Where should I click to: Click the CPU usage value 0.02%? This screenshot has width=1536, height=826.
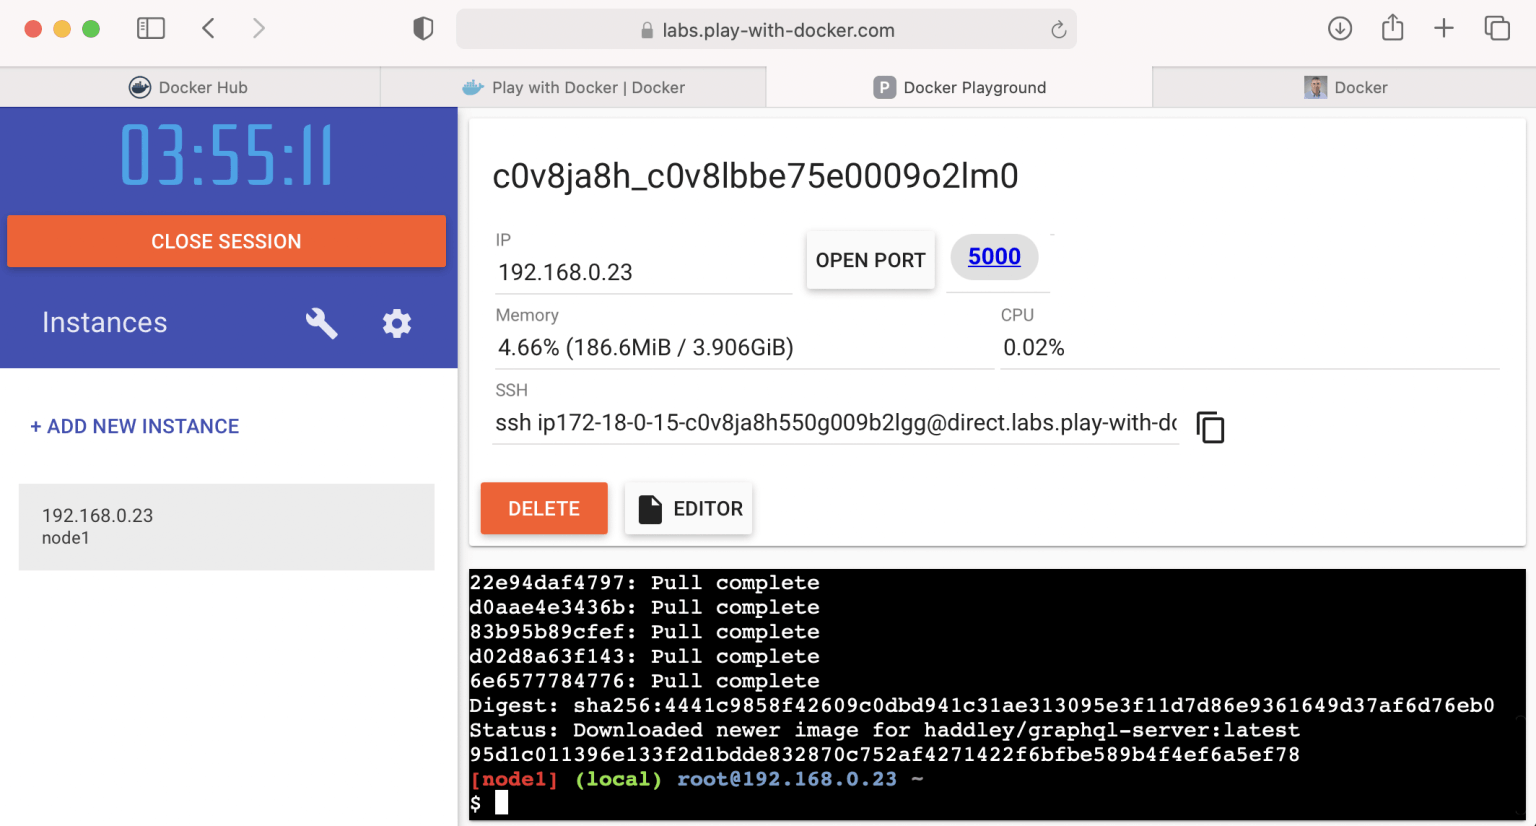pos(1034,347)
